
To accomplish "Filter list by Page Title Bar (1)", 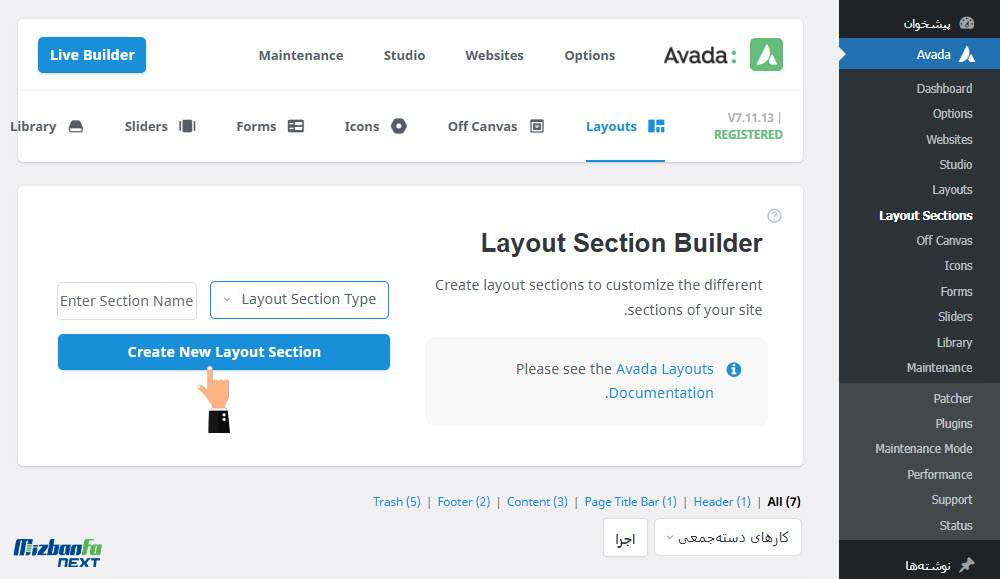I will [631, 502].
